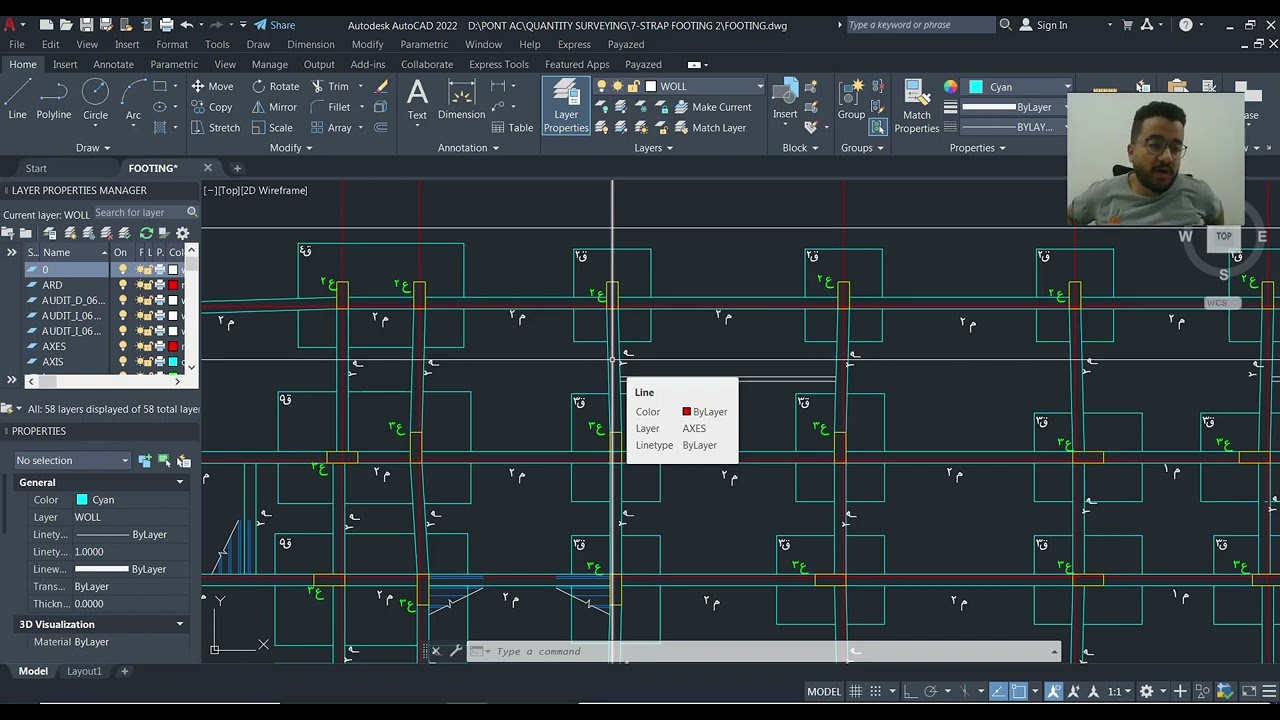Click the AXIS layer cyan color swatch
The width and height of the screenshot is (1280, 720).
tap(173, 362)
